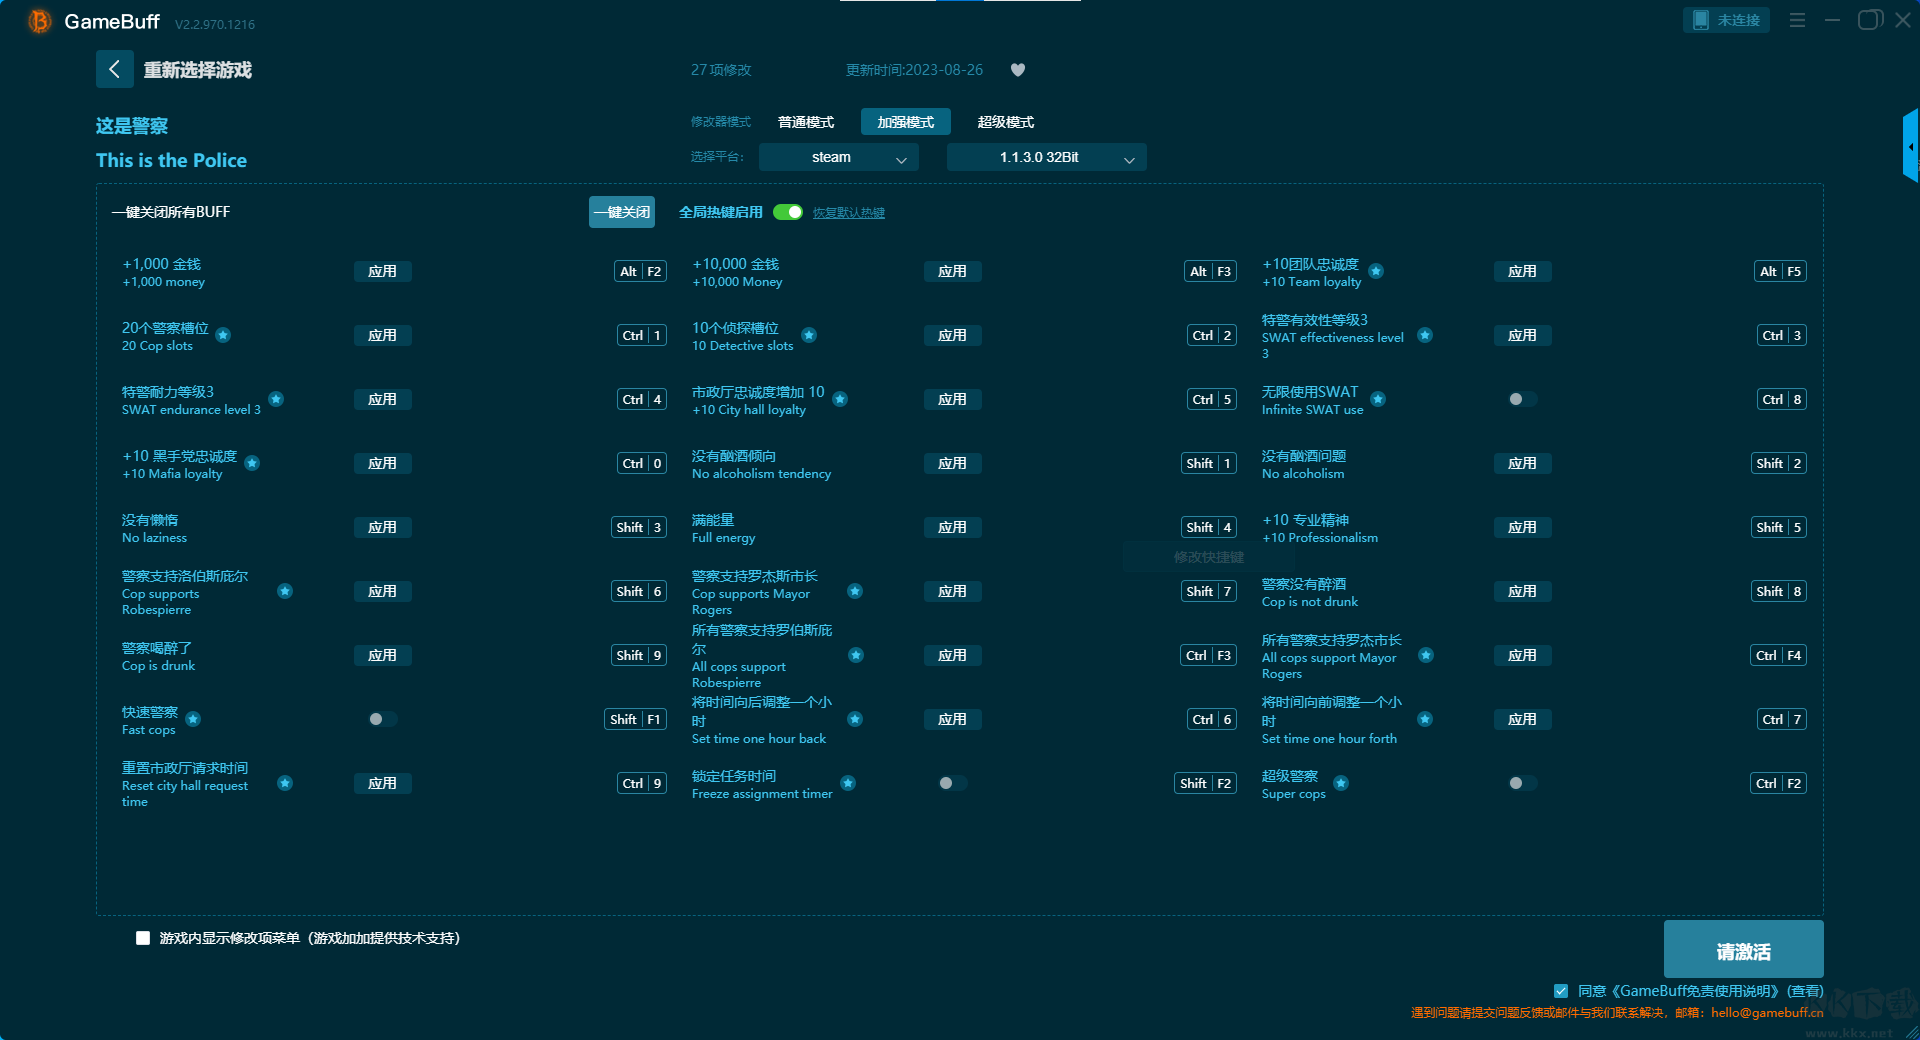Click the Alt F2 hotkey for +1,000 money

coord(640,271)
